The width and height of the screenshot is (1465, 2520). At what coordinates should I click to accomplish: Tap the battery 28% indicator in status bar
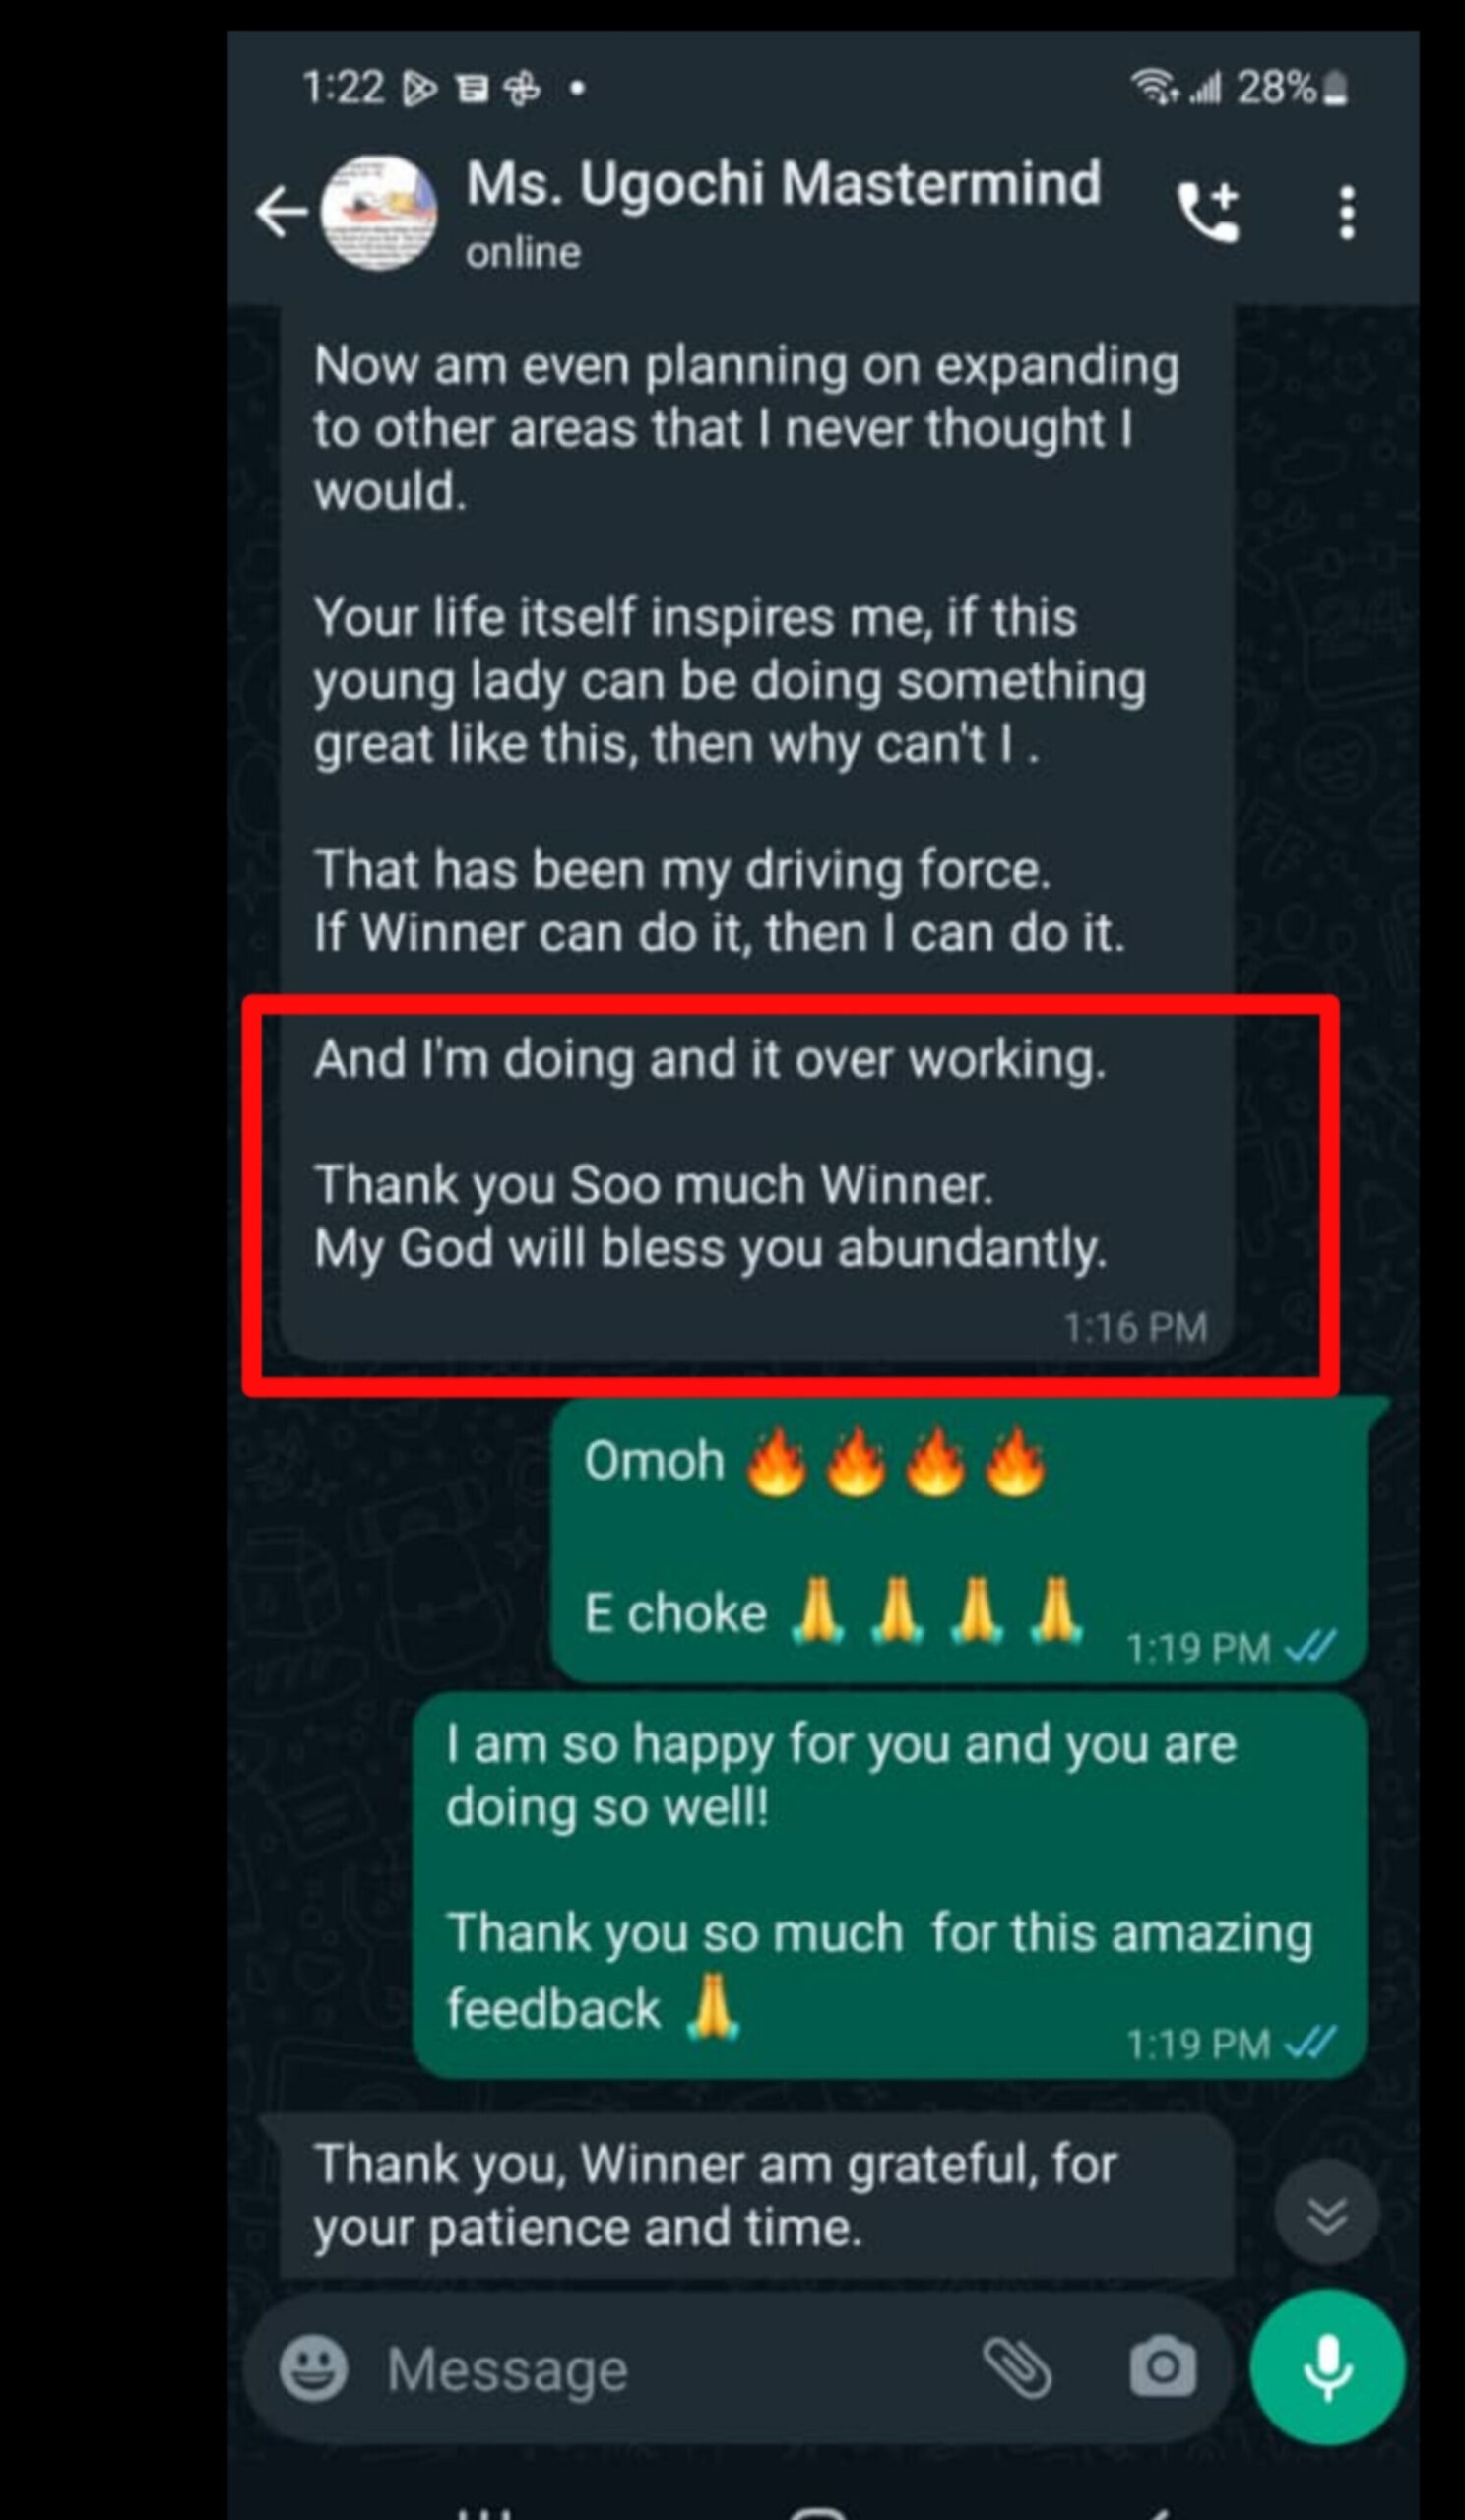[x=1292, y=88]
